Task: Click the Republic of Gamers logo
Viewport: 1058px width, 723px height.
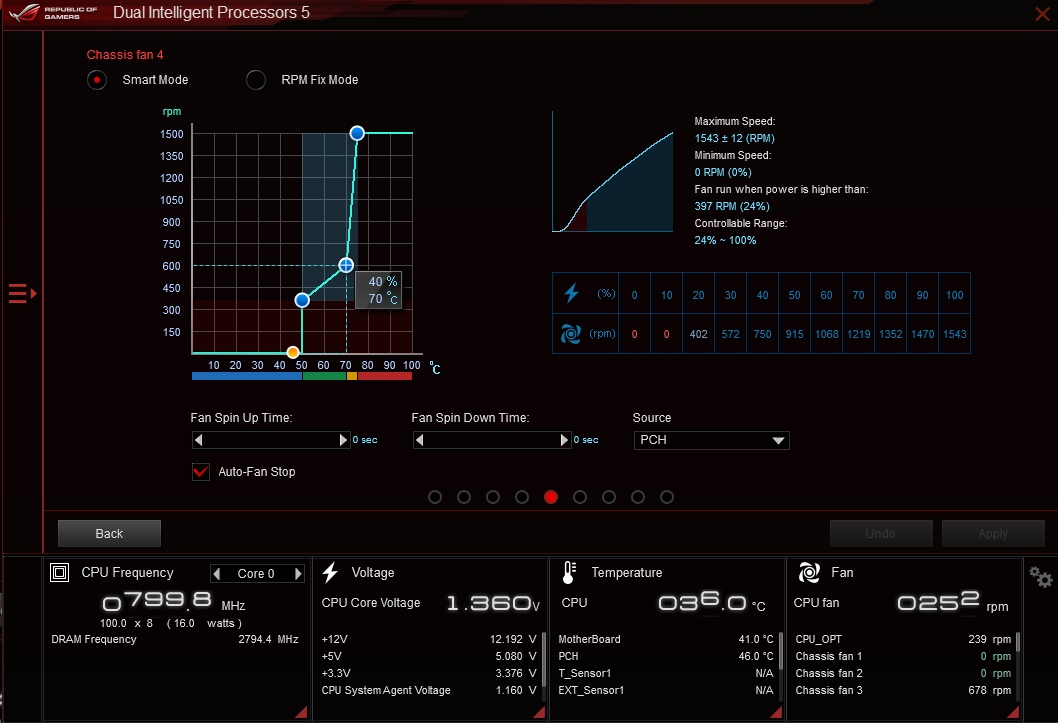Action: coord(54,12)
